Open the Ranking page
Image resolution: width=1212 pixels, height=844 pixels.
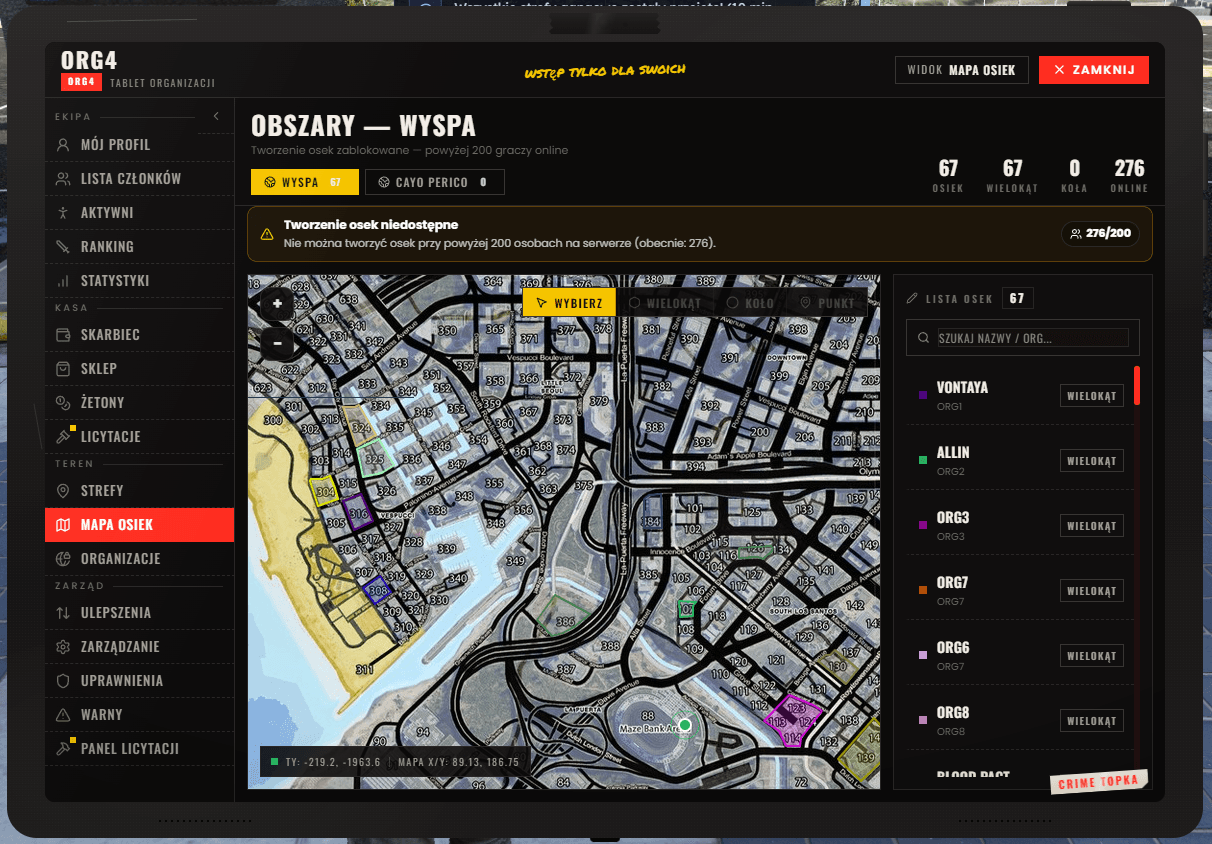(139, 247)
